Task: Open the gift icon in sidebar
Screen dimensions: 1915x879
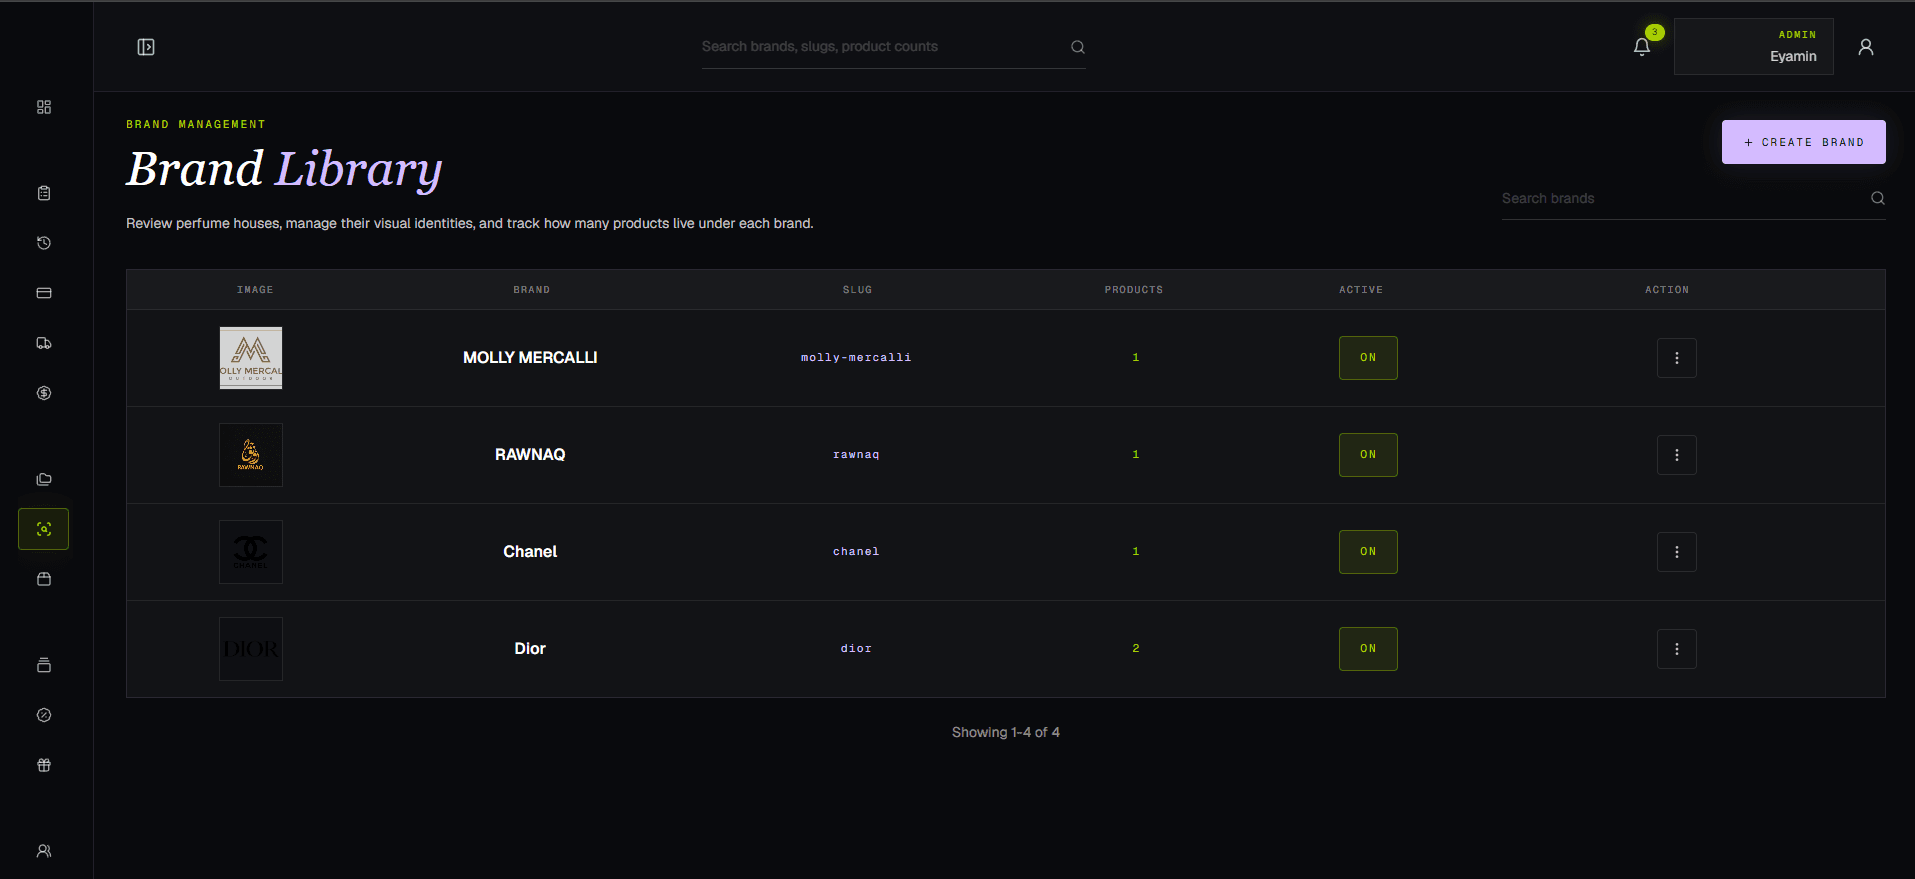Action: (x=44, y=765)
